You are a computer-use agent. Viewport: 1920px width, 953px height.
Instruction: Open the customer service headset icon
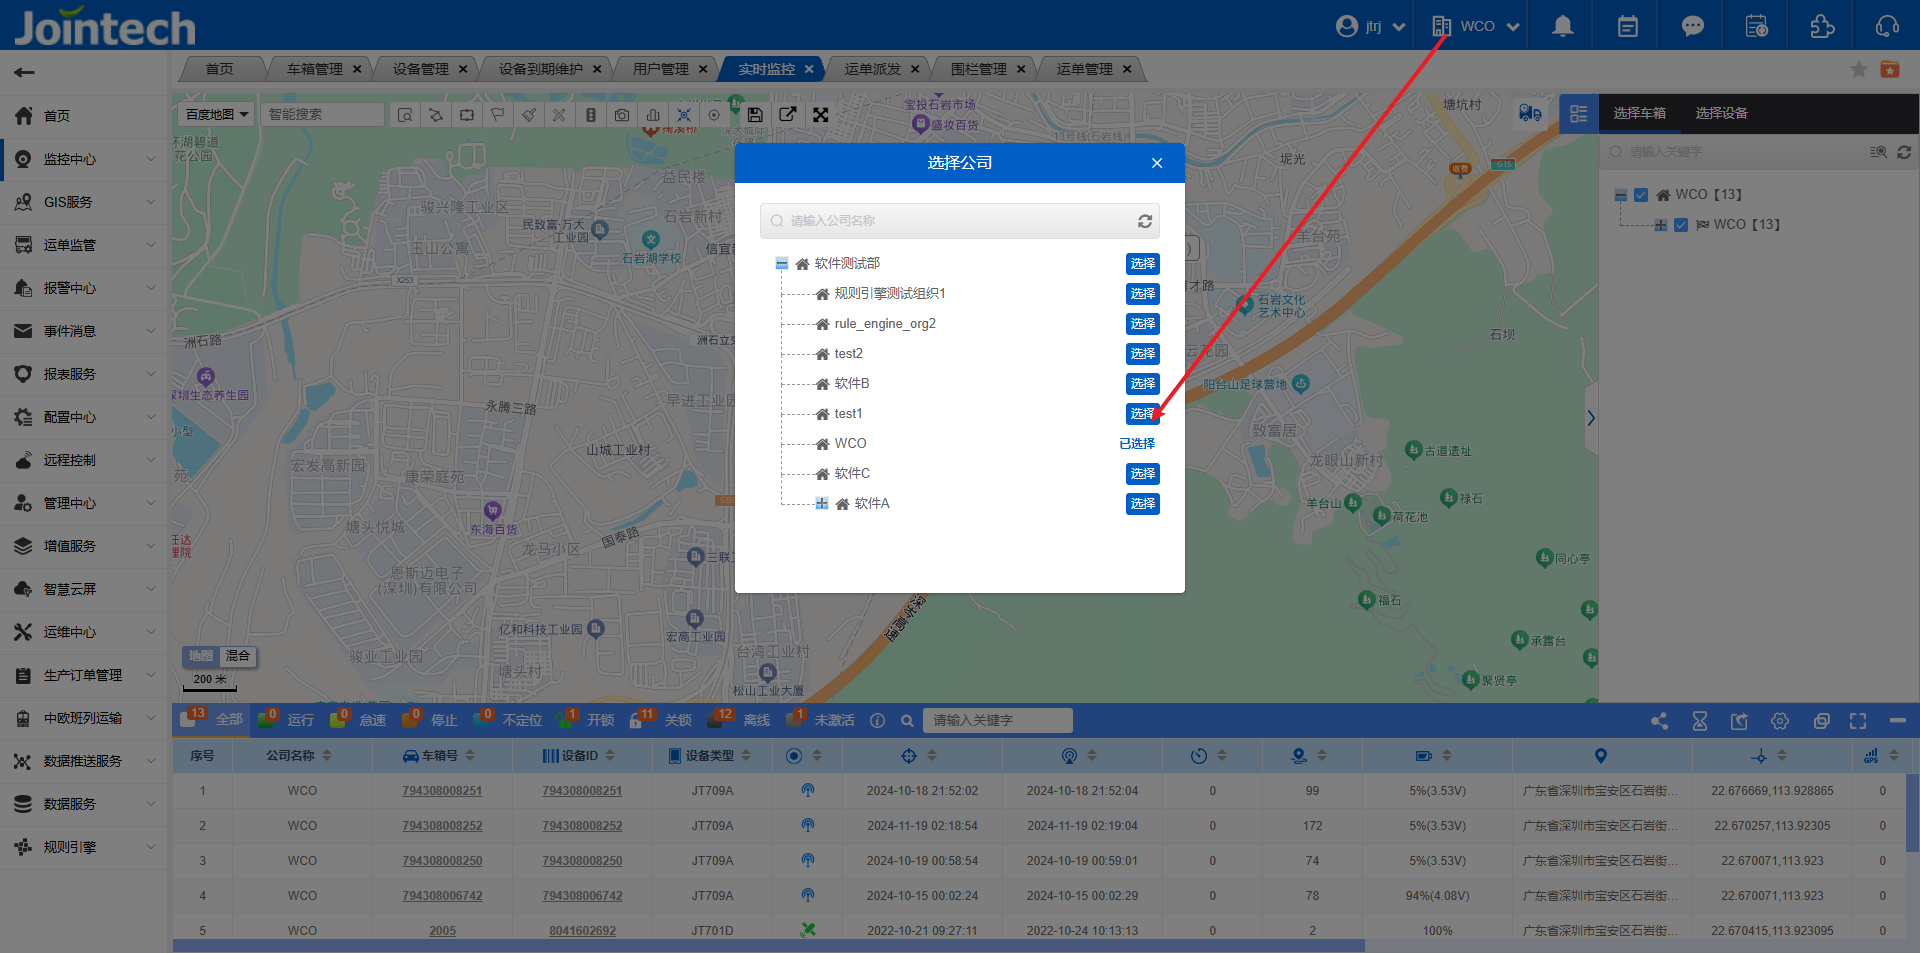1887,26
